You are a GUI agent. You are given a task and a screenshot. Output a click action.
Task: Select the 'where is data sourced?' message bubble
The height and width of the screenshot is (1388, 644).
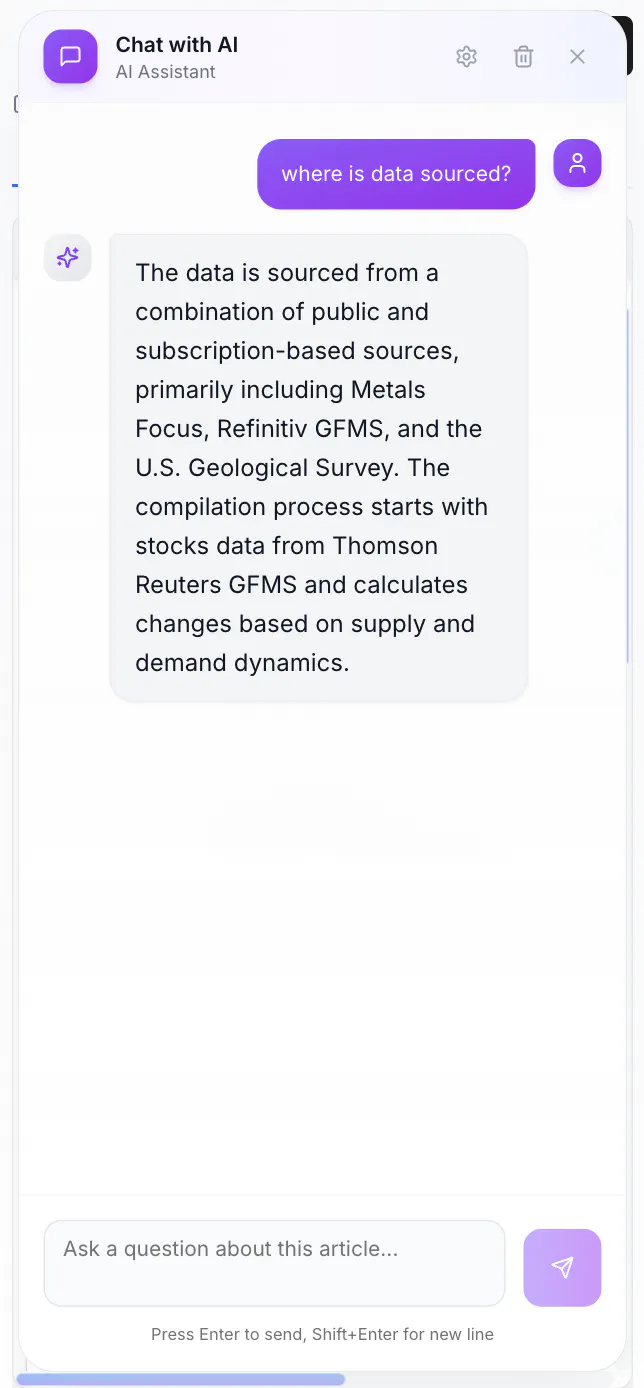[396, 174]
